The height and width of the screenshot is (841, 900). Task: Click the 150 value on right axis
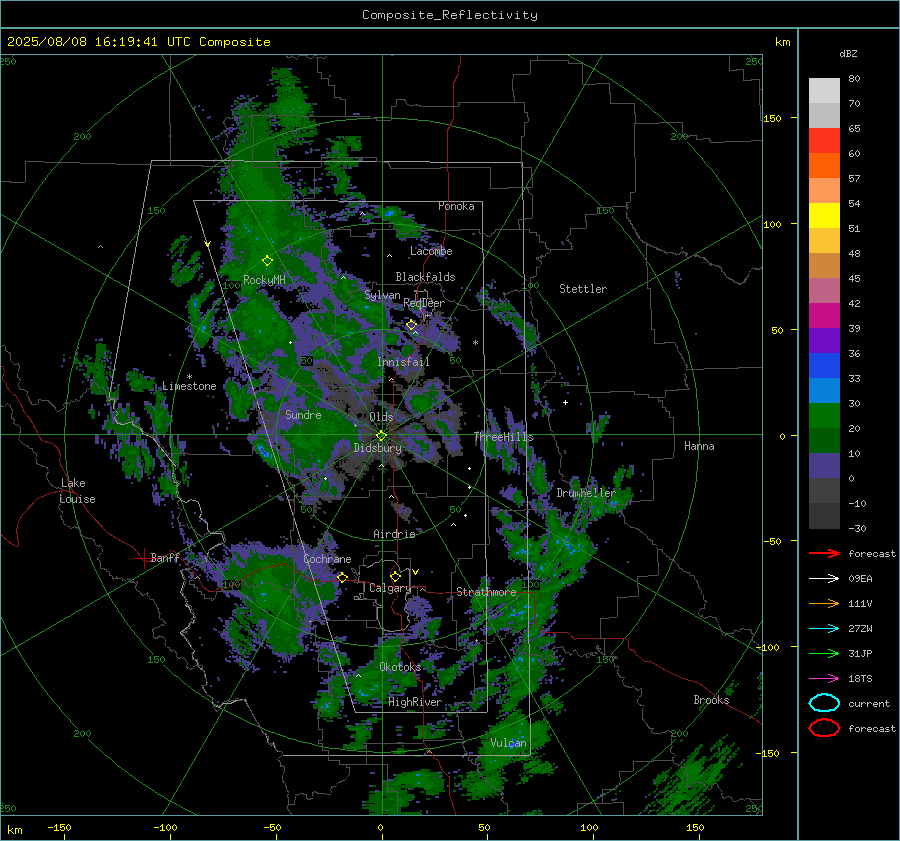click(773, 118)
